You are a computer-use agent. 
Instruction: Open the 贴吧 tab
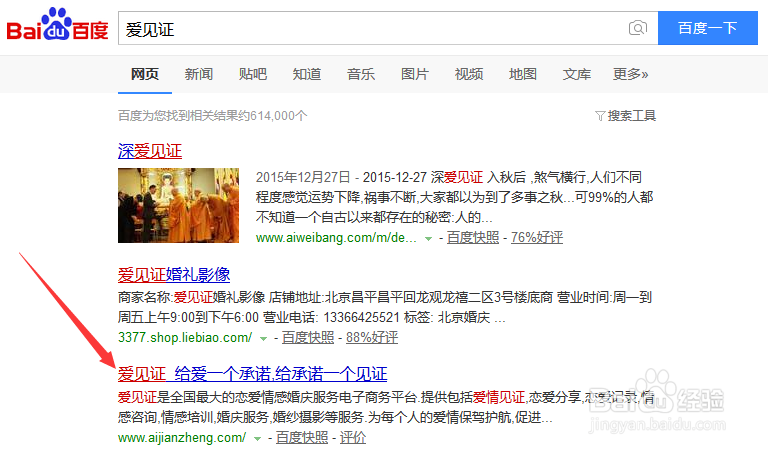coord(253,74)
